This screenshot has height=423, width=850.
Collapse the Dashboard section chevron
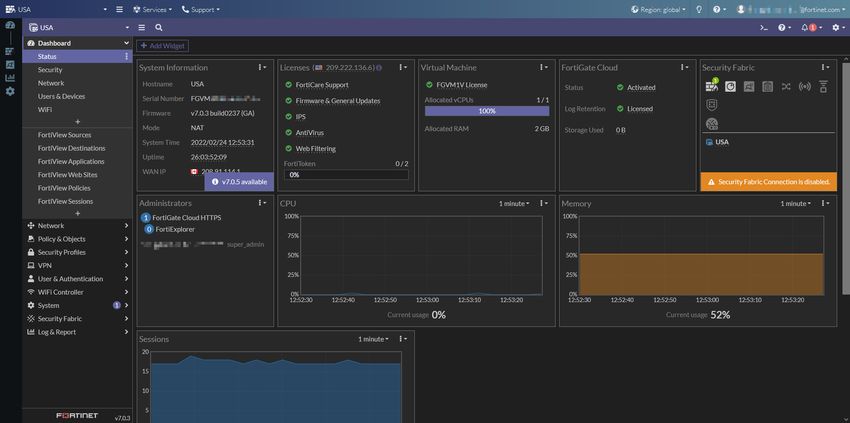[x=126, y=43]
